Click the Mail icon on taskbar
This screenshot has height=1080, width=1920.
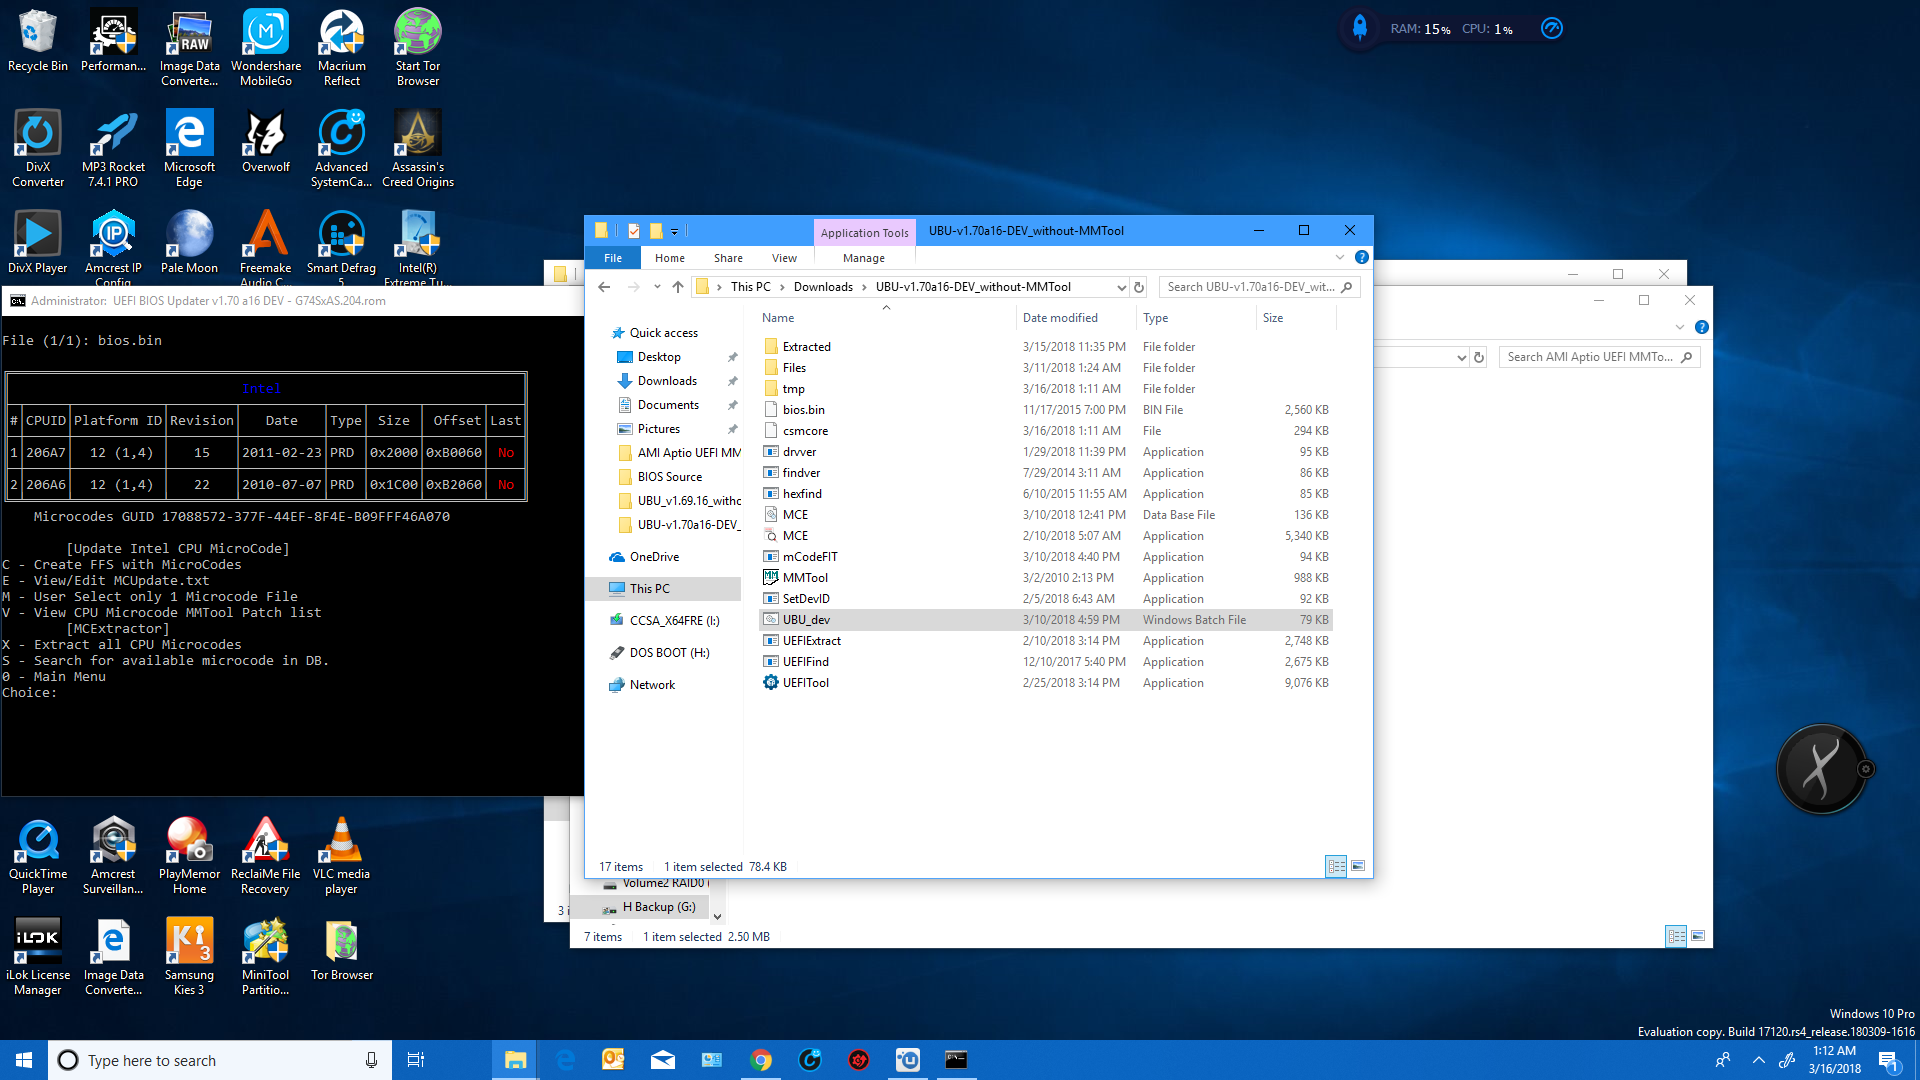coord(663,1060)
